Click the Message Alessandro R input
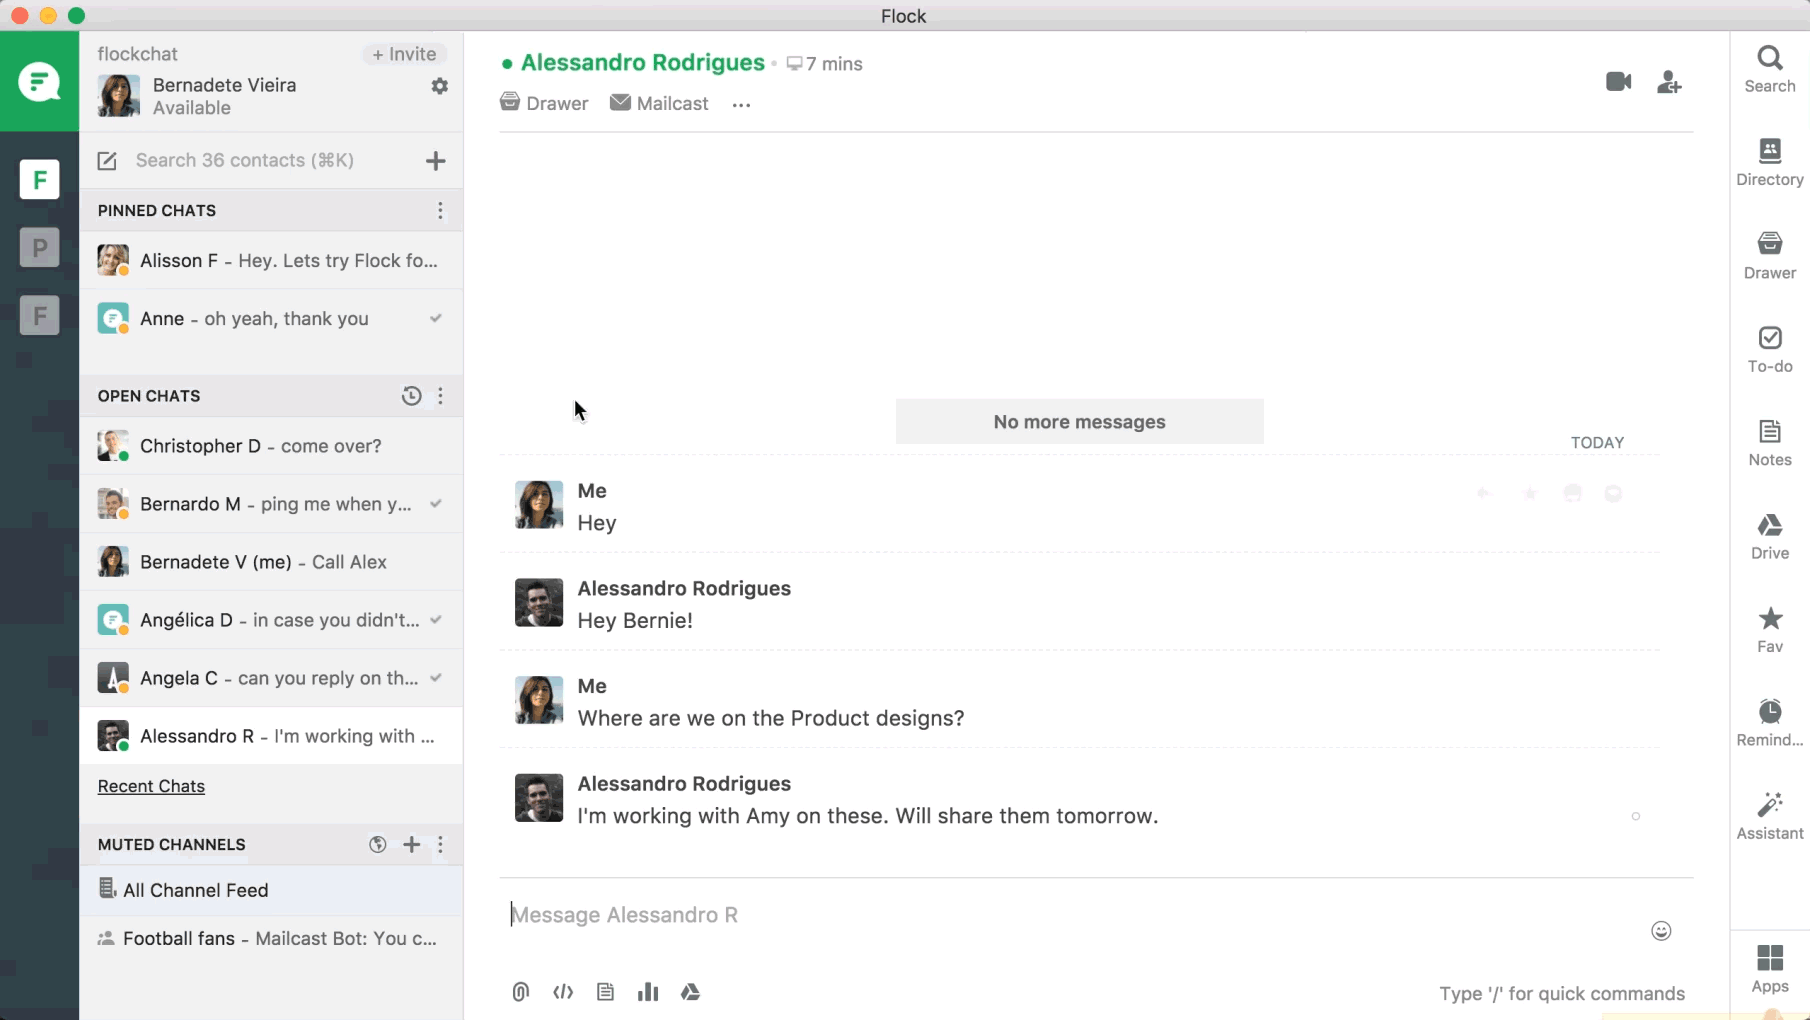Image resolution: width=1810 pixels, height=1020 pixels. 1070,915
